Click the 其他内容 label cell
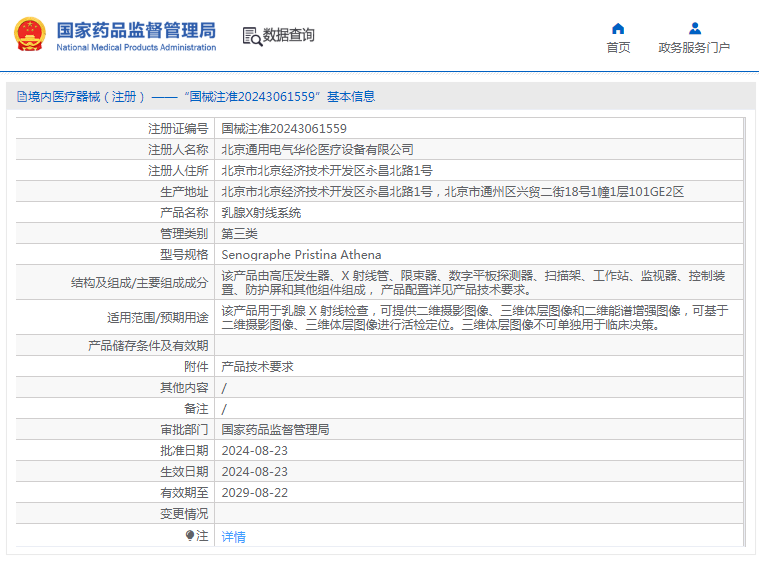Image resolution: width=759 pixels, height=564 pixels. (x=184, y=388)
